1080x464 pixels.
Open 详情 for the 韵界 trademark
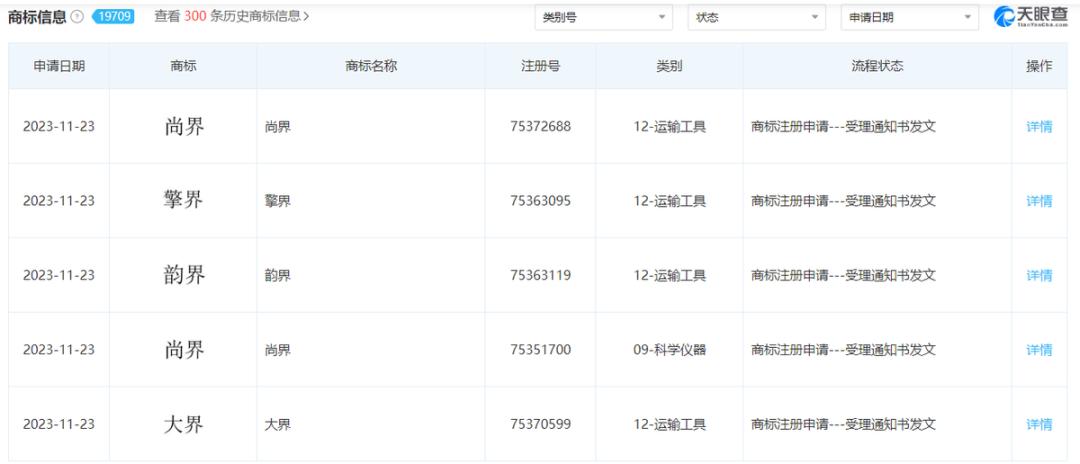(1039, 275)
